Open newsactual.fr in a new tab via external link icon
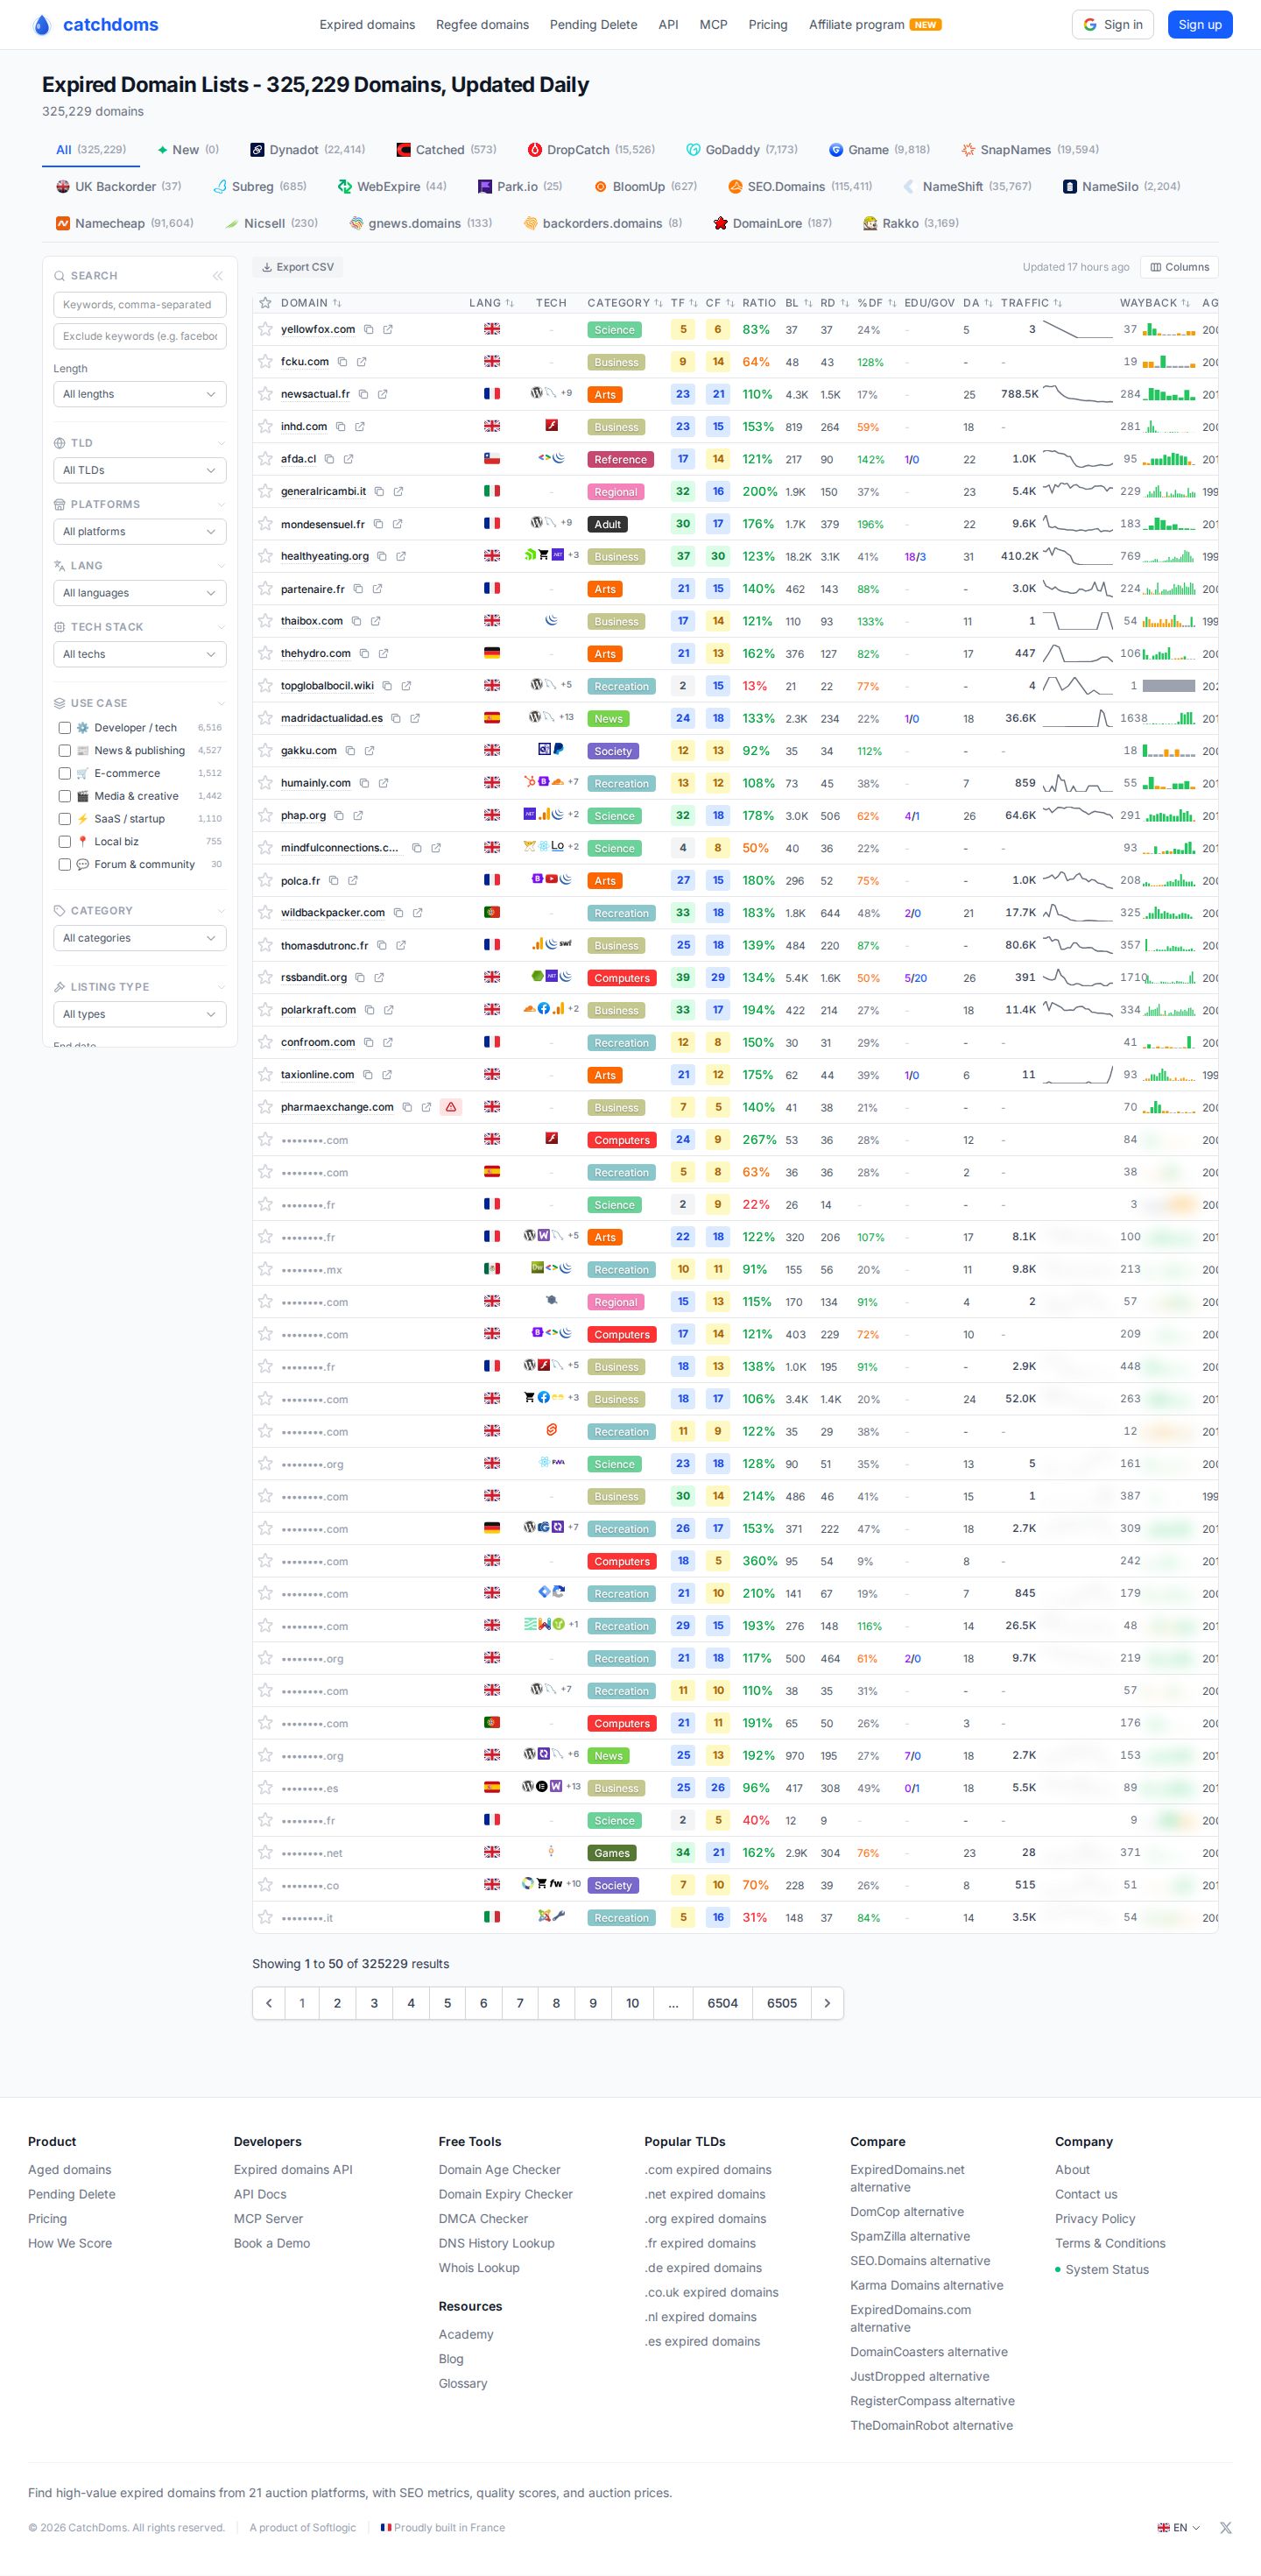This screenshot has height=2576, width=1261. [x=382, y=394]
